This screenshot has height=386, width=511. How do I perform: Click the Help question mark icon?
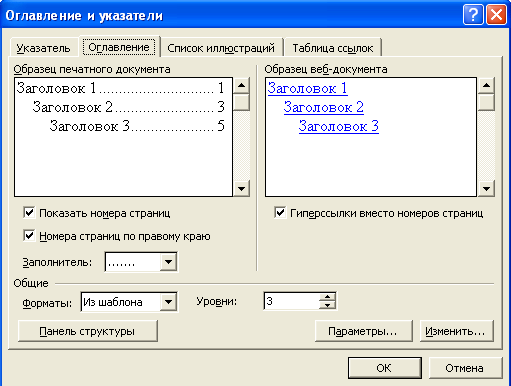[473, 15]
